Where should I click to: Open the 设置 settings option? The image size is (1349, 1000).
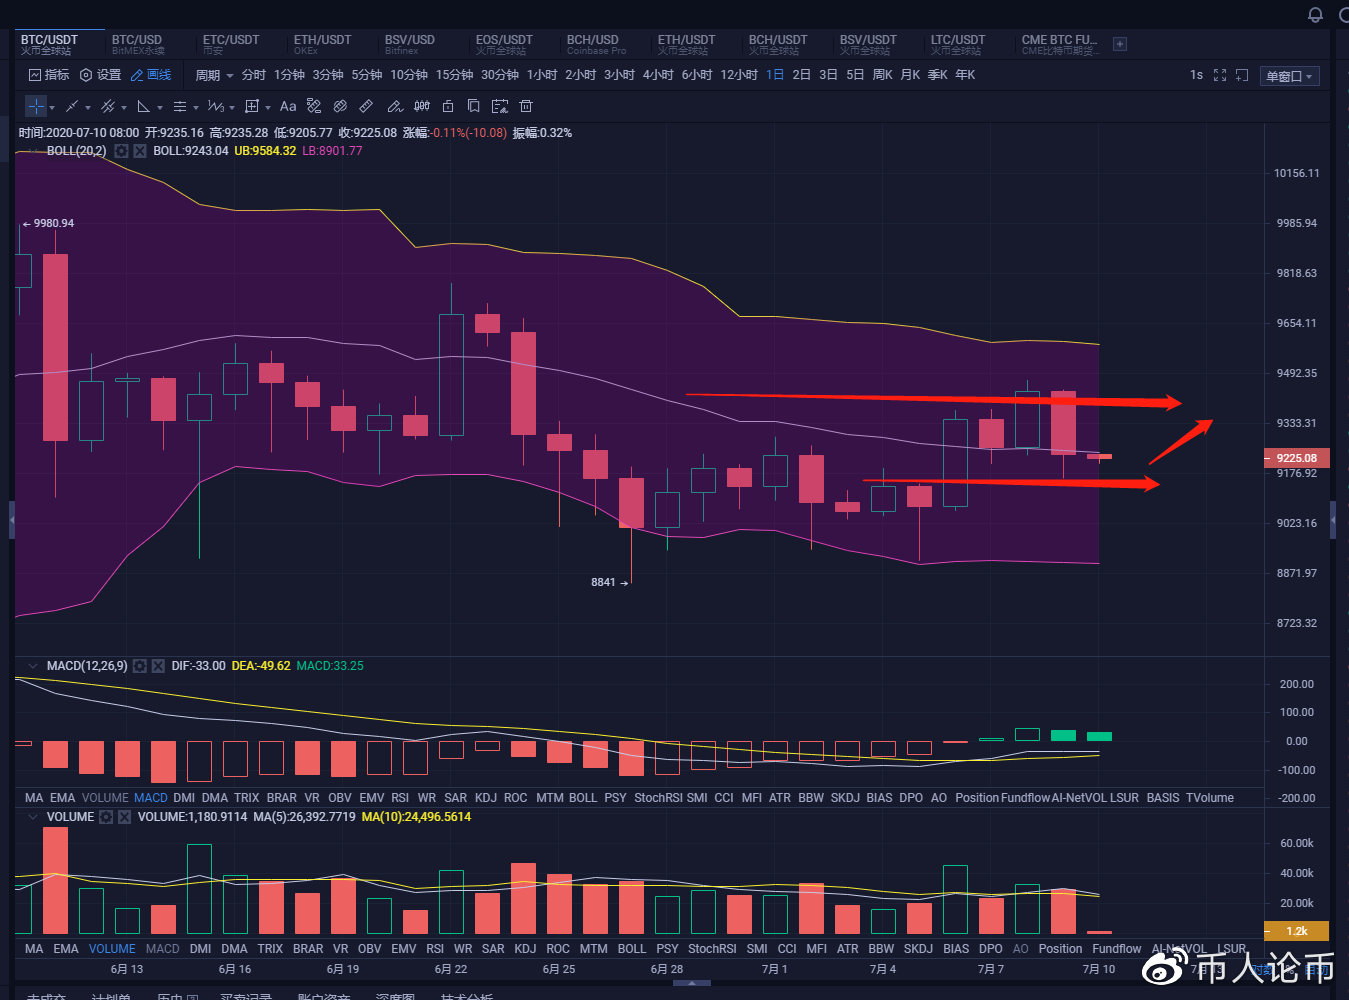(100, 75)
